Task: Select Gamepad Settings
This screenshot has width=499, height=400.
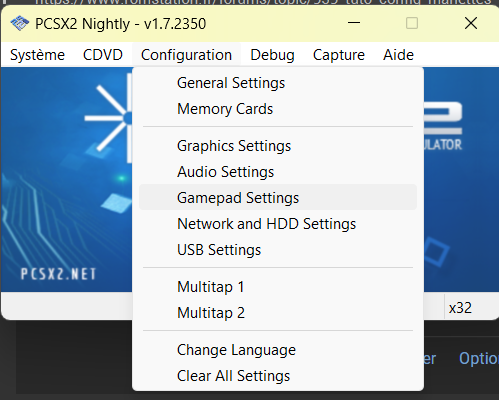Action: pos(278,197)
